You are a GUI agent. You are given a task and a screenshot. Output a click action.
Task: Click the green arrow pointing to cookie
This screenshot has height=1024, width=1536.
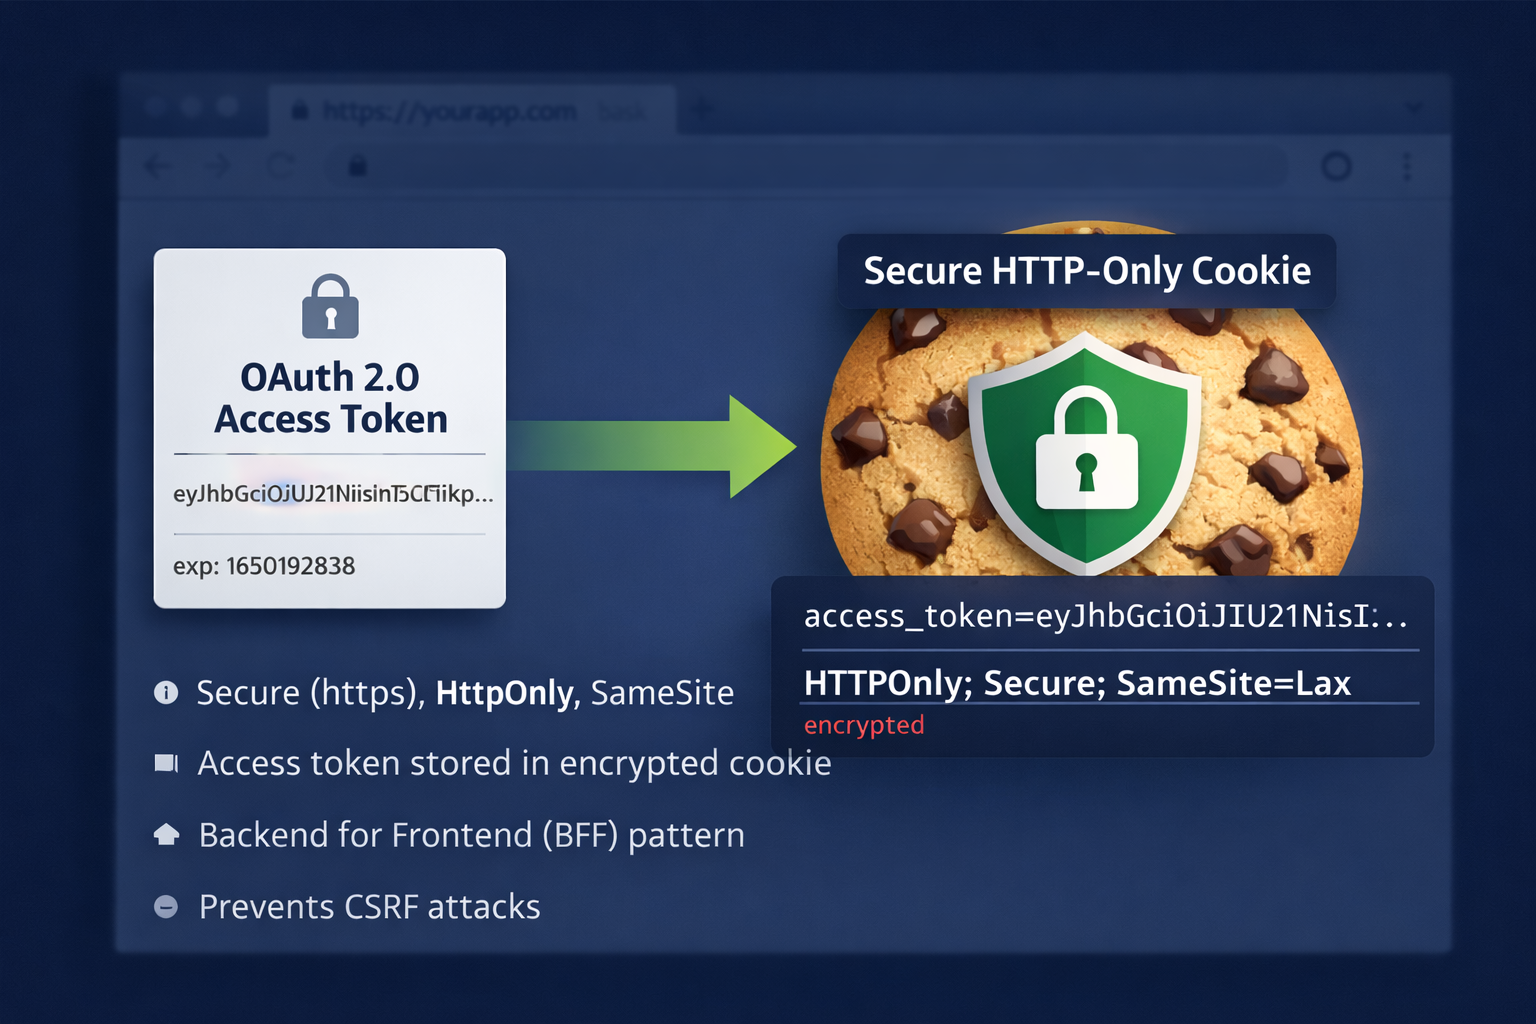coord(650,446)
